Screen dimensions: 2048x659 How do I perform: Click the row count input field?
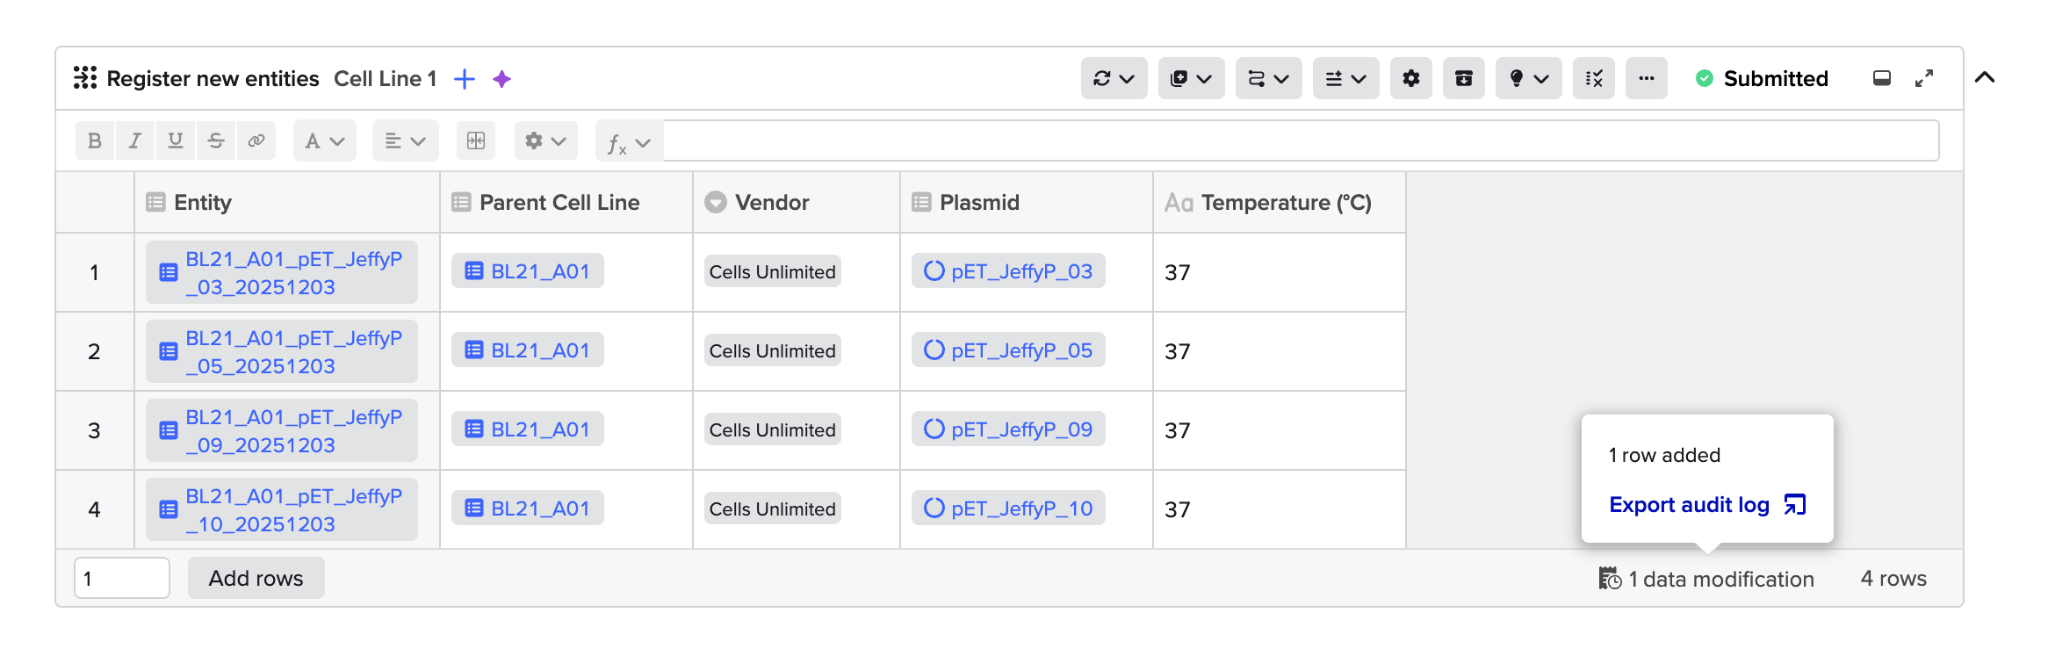point(121,578)
